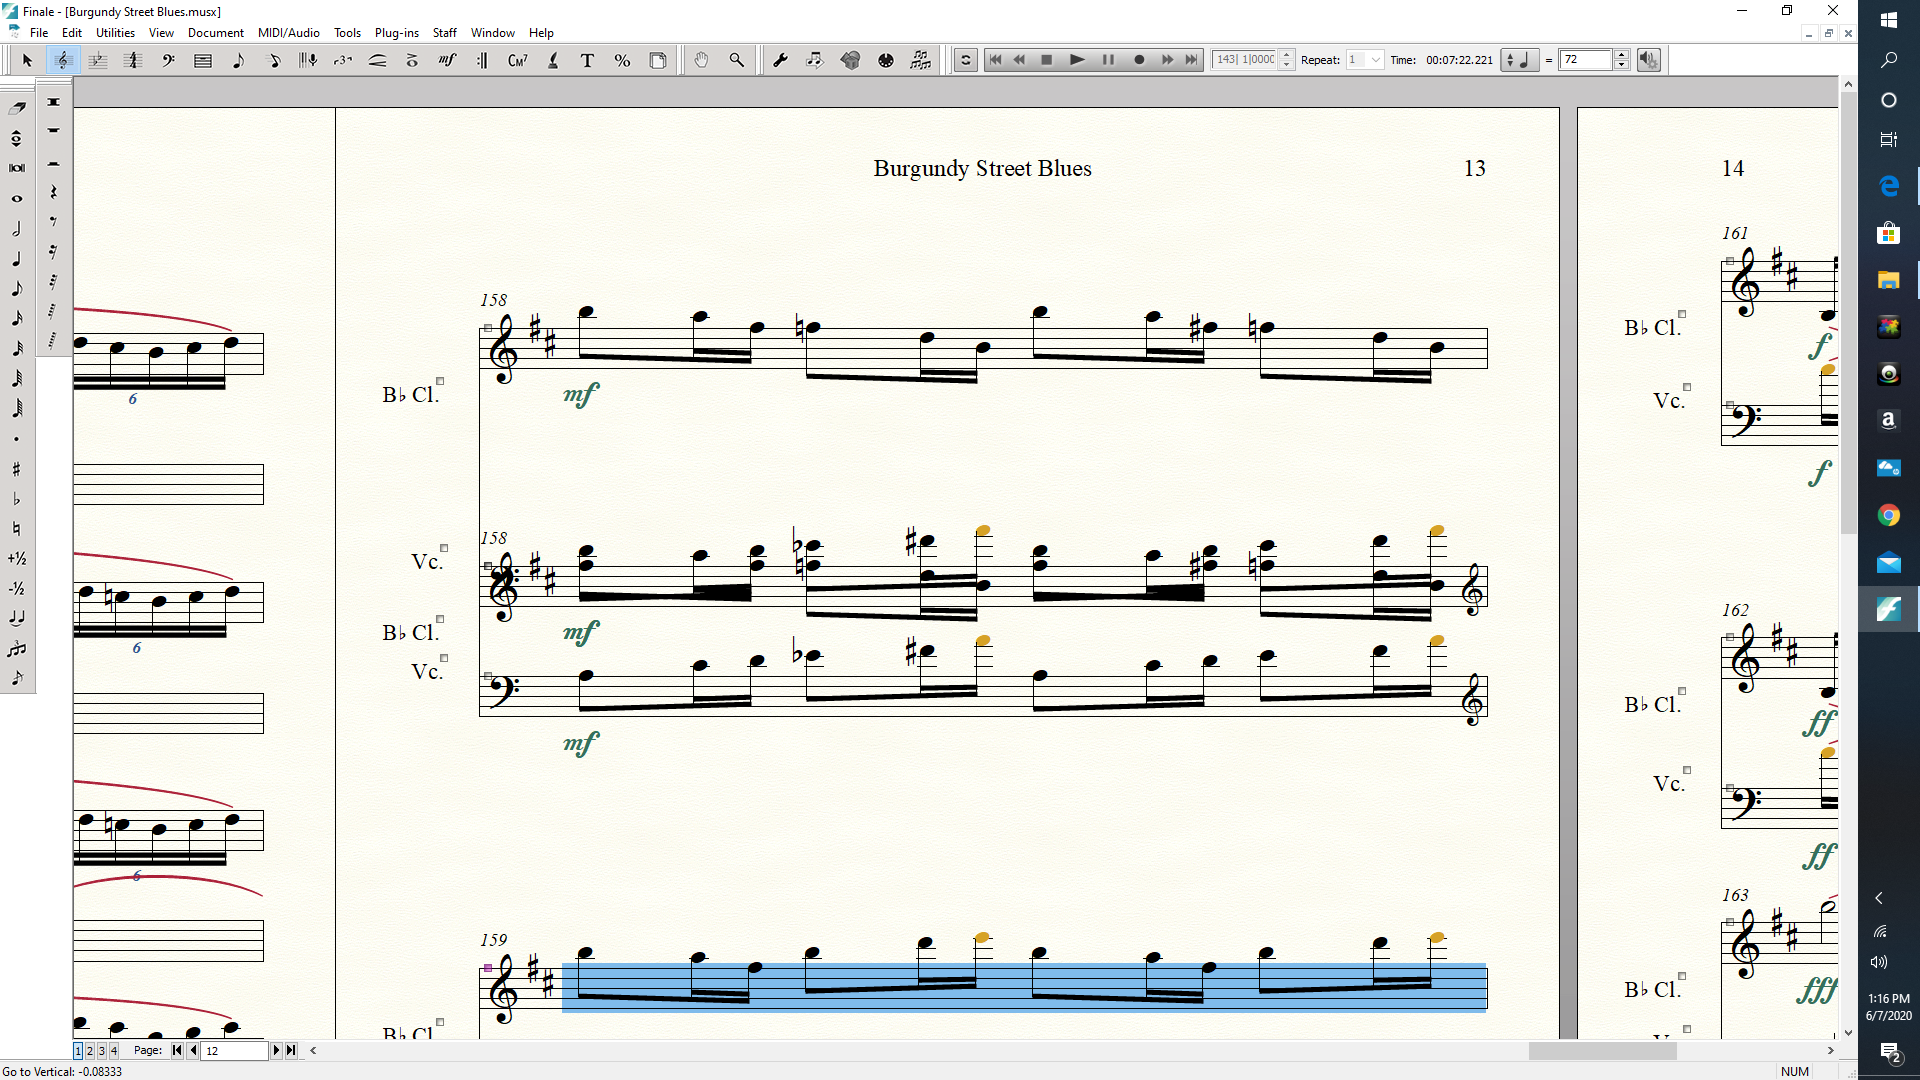
Task: Activate the Tuplet tool
Action: 343,60
